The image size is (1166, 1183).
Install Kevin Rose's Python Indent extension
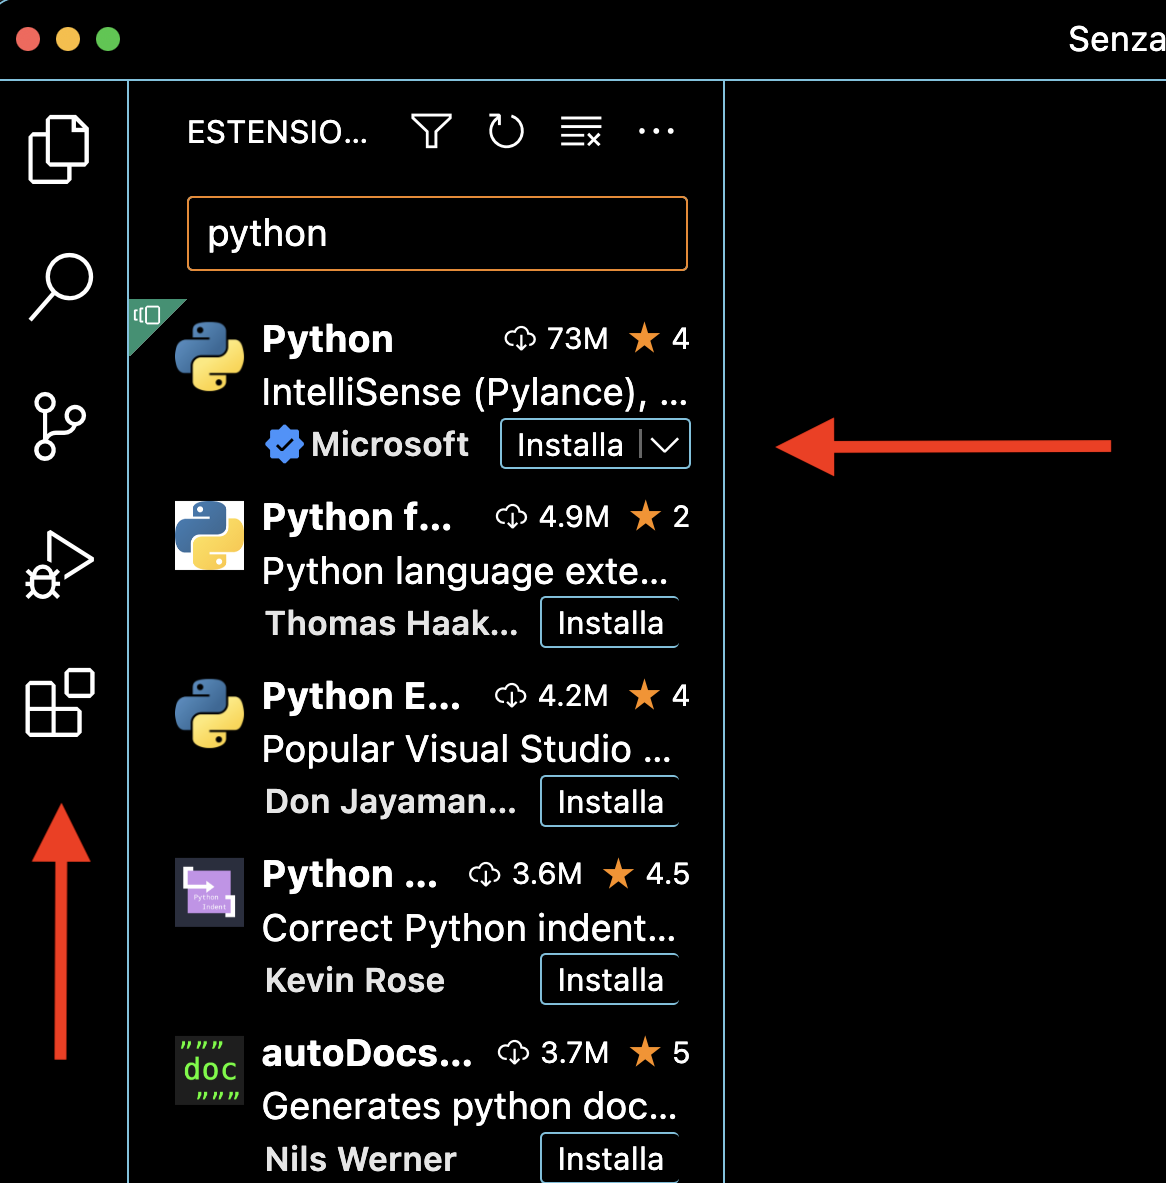click(610, 980)
